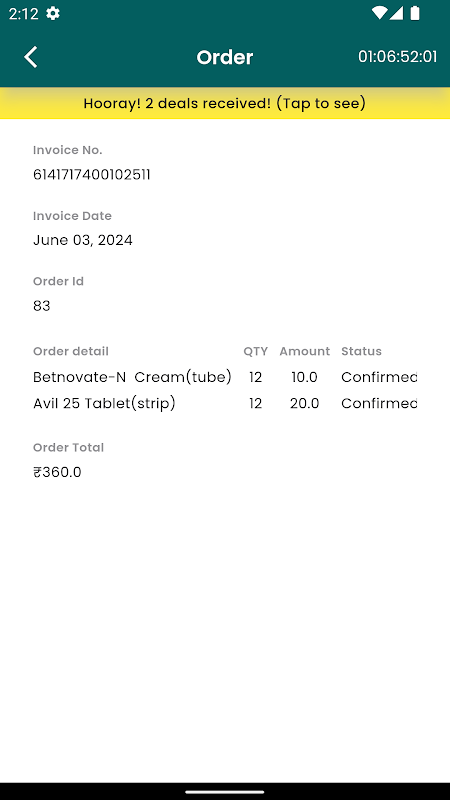Tap the order id value 83
This screenshot has width=450, height=800.
[42, 306]
